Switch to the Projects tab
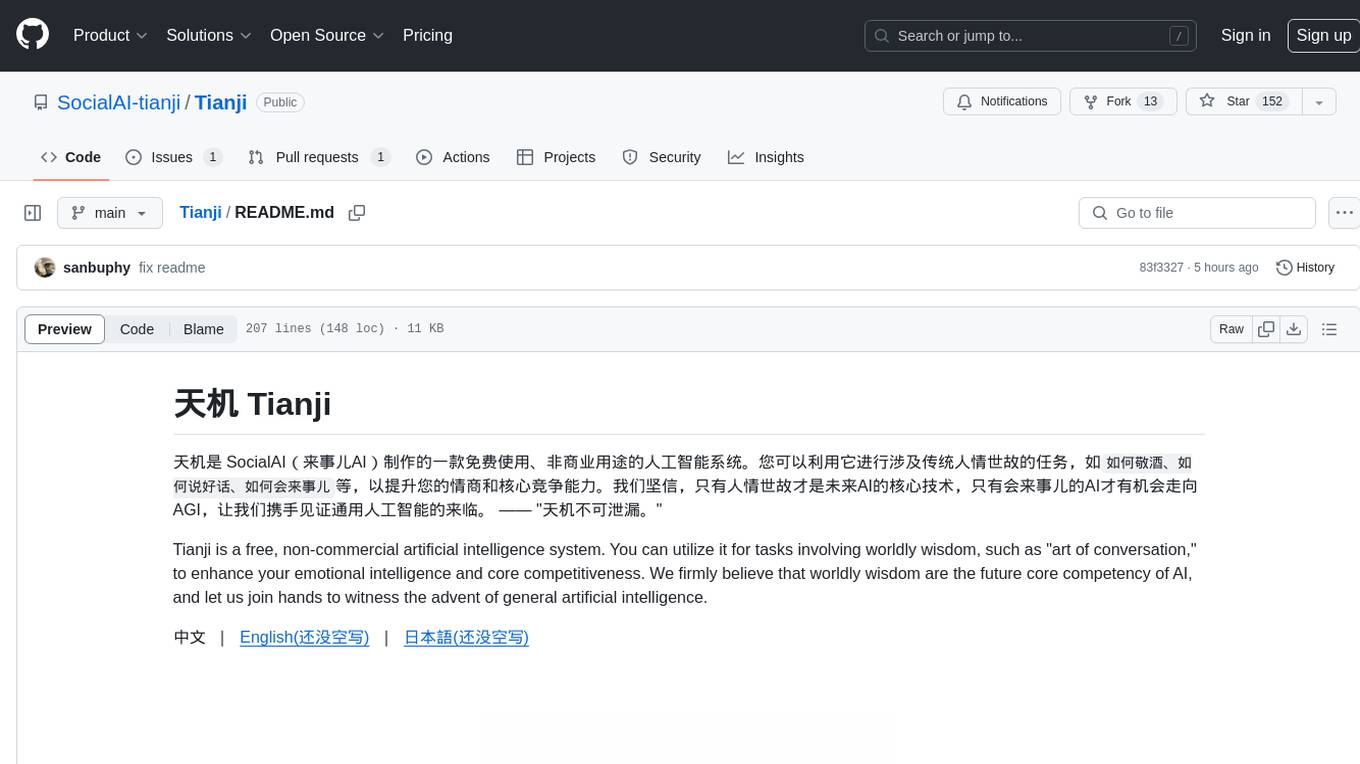The image size is (1360, 764). click(556, 157)
